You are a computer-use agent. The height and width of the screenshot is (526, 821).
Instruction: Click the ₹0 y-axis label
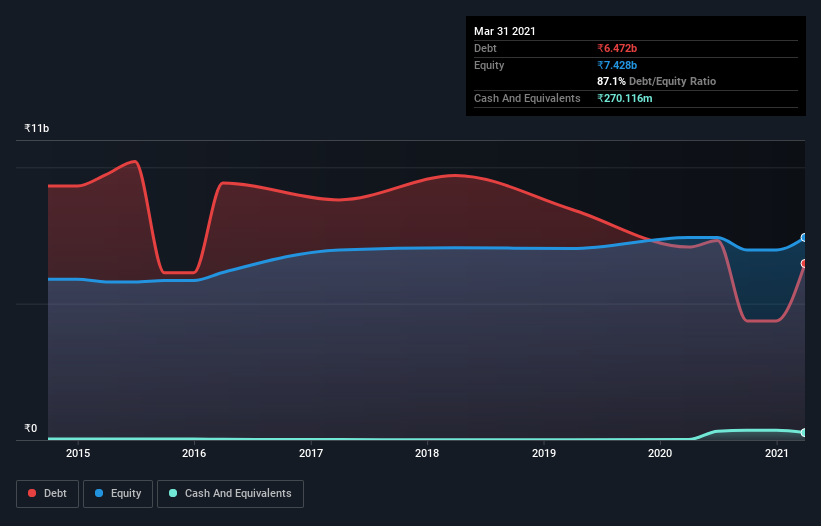pyautogui.click(x=31, y=428)
